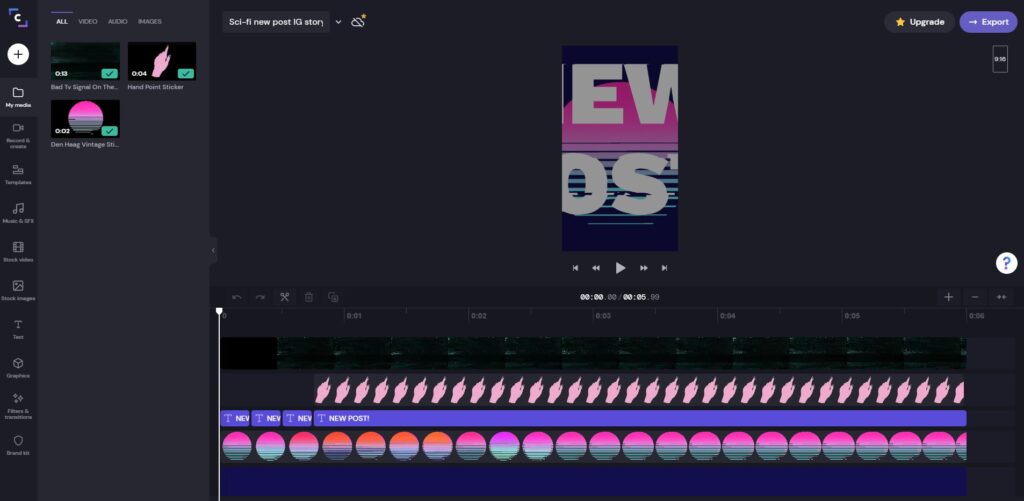Open the Brand kit panel
1024x501 pixels.
[x=18, y=444]
